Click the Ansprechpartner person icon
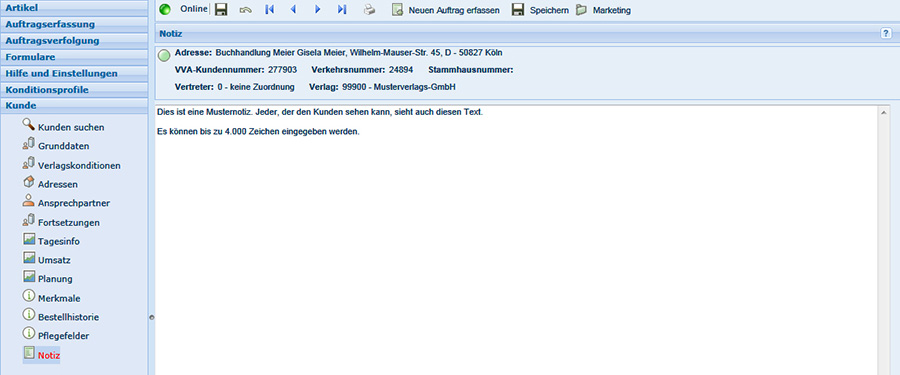Viewport: 900px width, 375px height. pos(29,200)
